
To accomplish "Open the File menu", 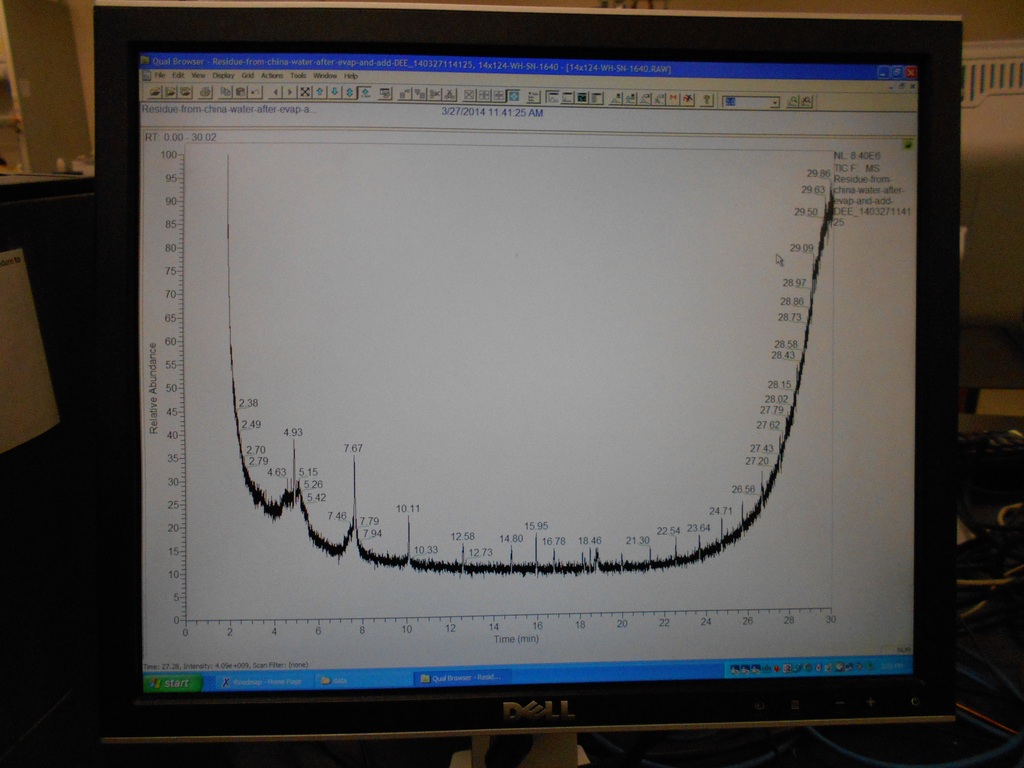I will point(160,75).
